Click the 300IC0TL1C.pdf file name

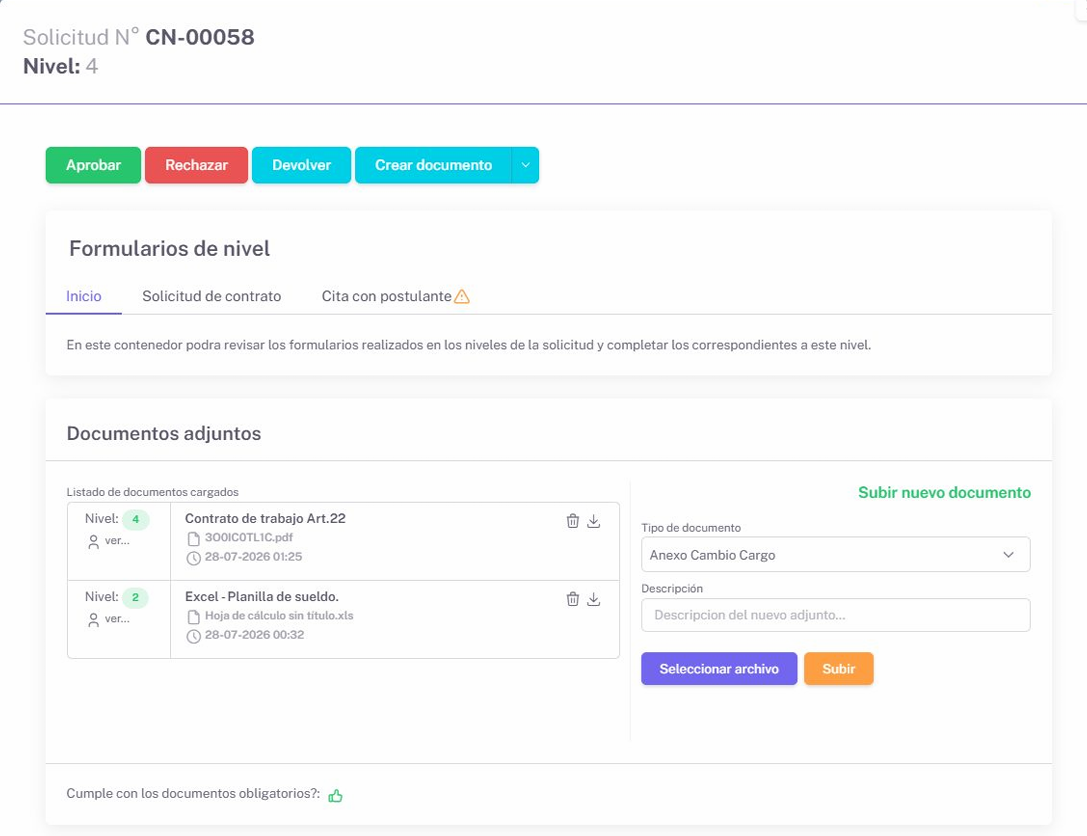pos(249,537)
